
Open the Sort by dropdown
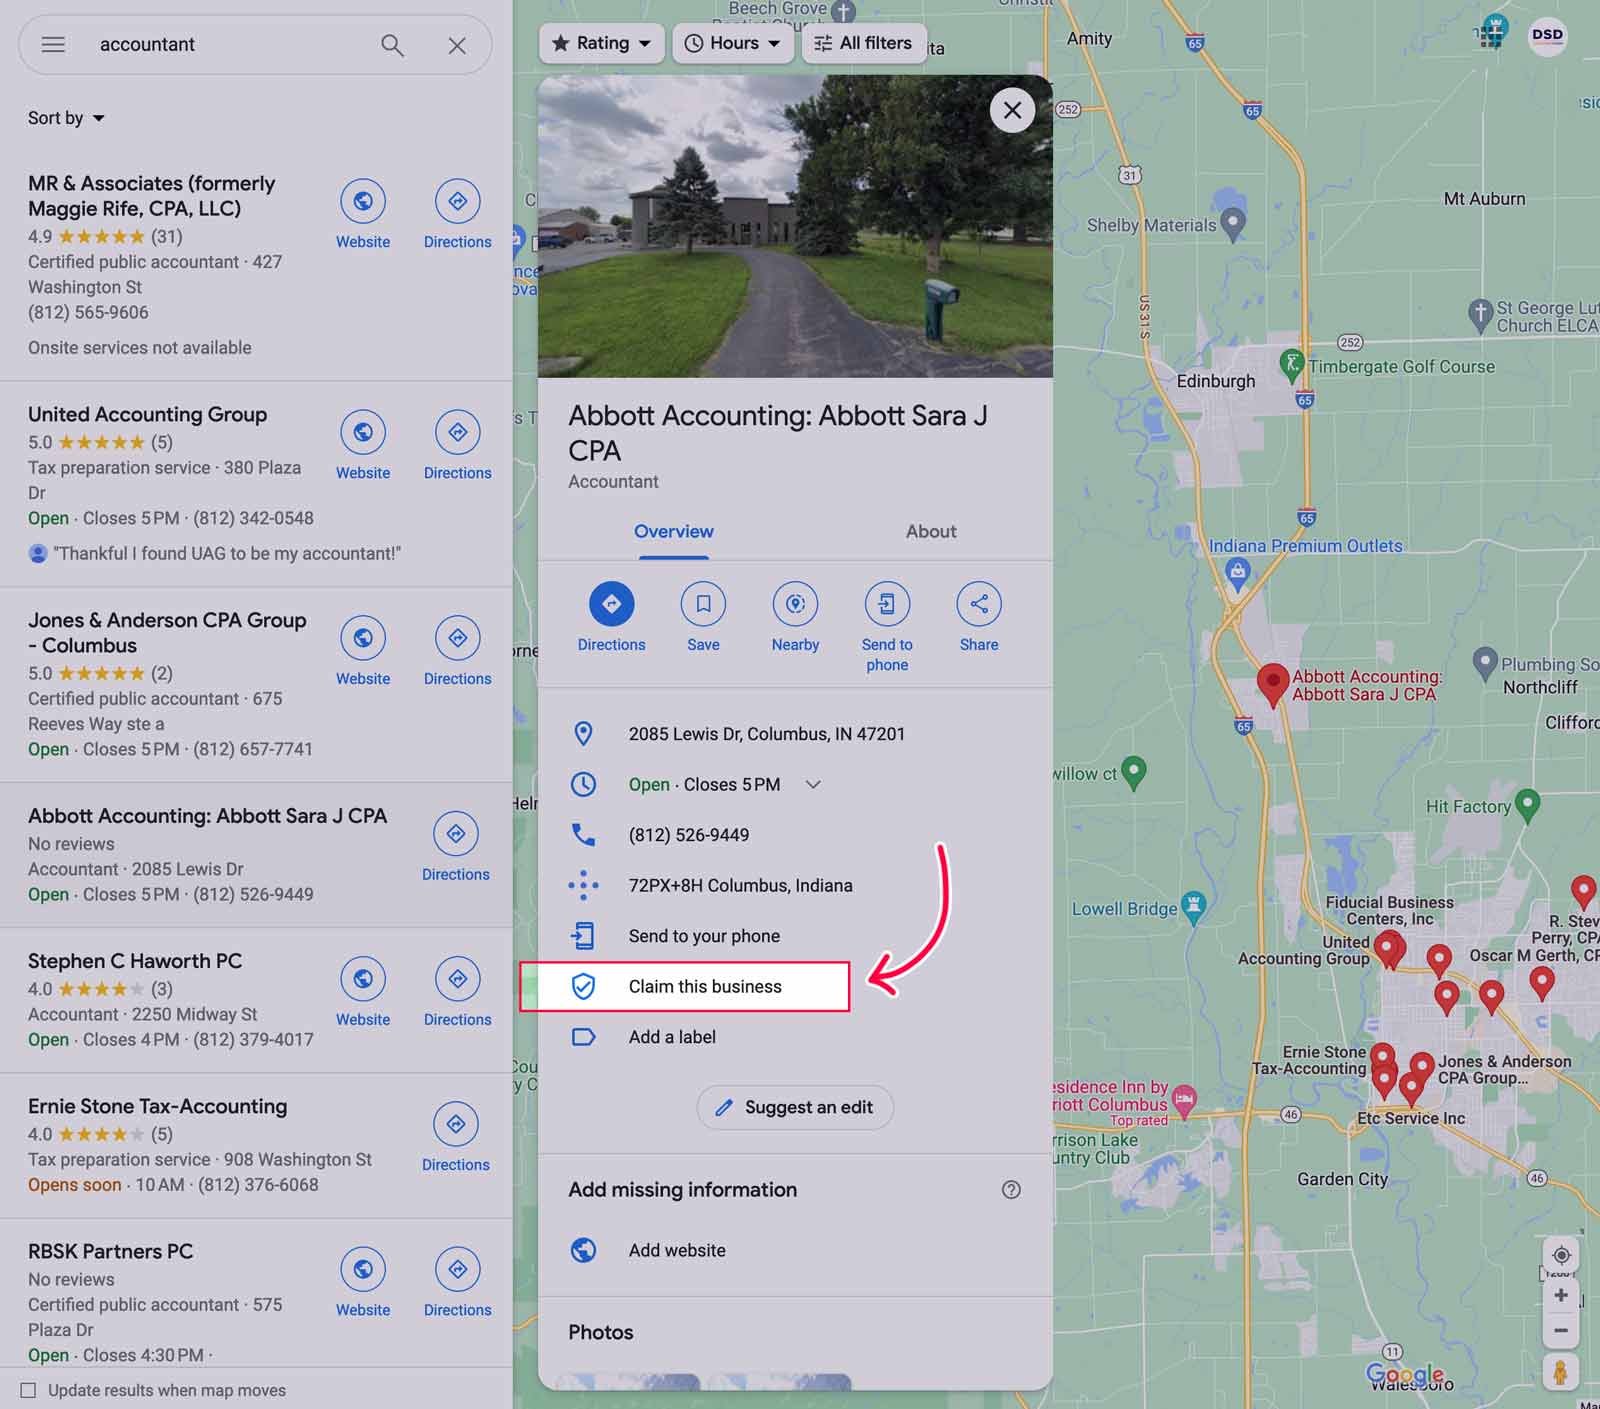tap(65, 117)
